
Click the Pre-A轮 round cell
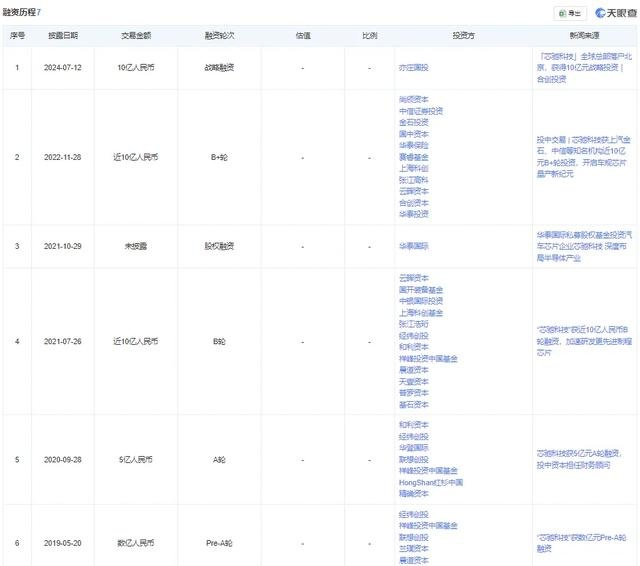(x=219, y=543)
